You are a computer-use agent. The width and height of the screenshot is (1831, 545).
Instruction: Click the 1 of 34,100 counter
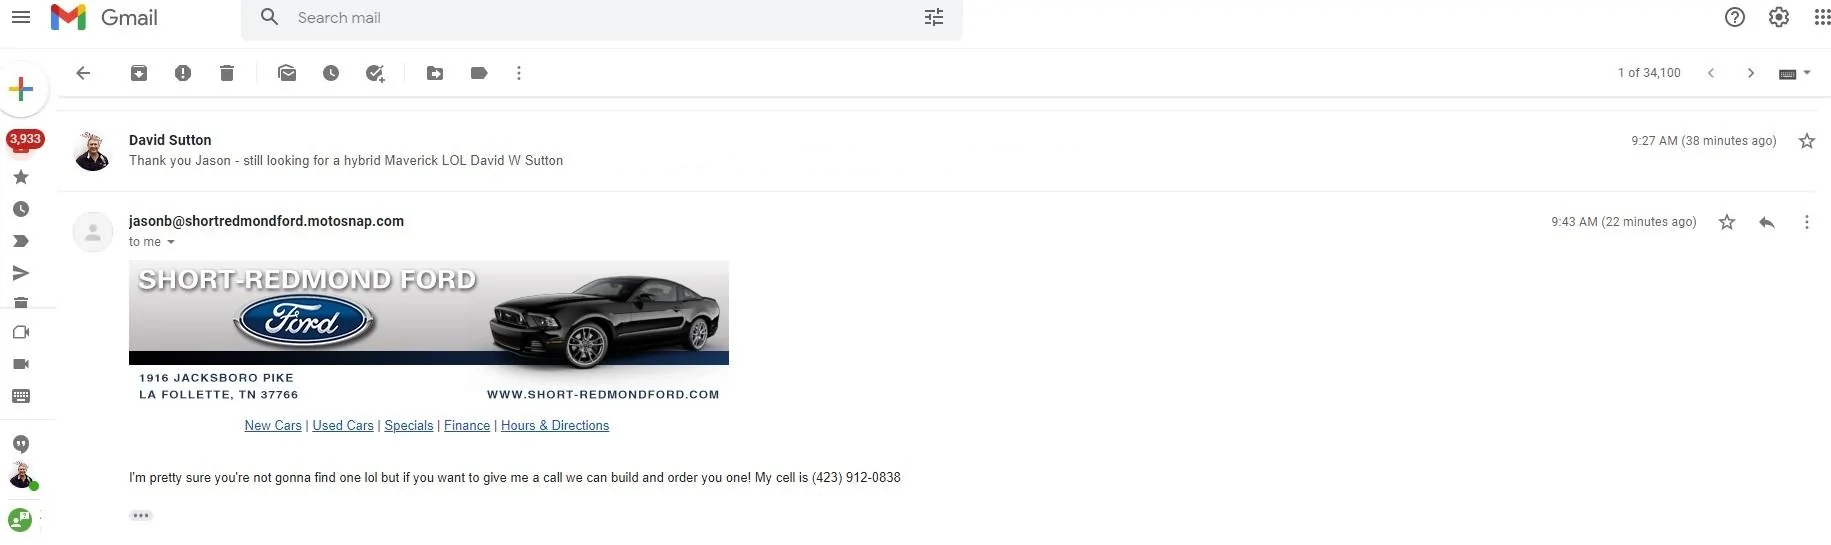(1649, 73)
